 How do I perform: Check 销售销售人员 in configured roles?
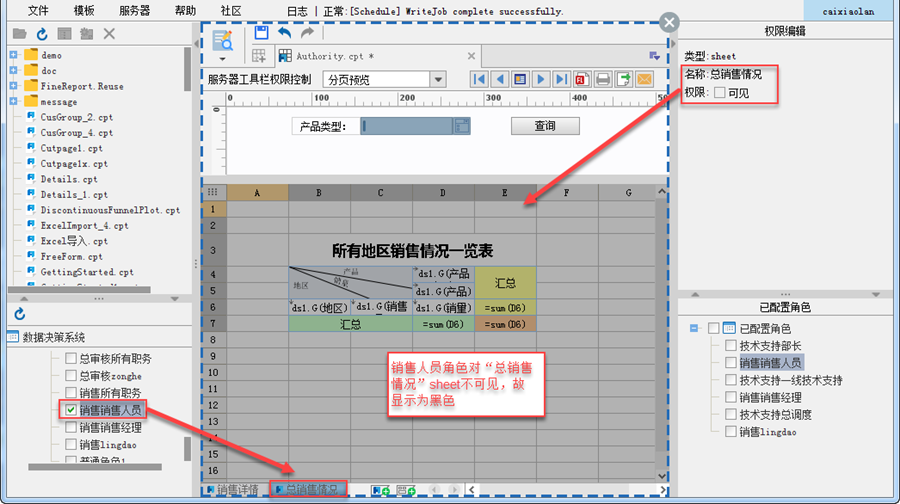[731, 363]
